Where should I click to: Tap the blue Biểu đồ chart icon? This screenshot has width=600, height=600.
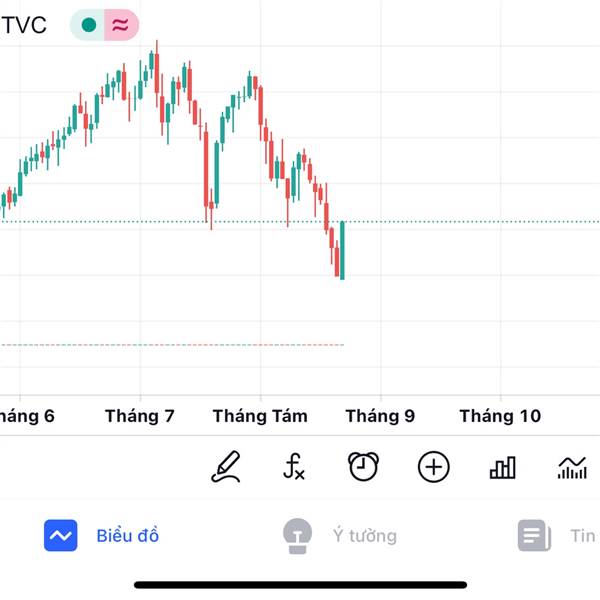[60, 535]
